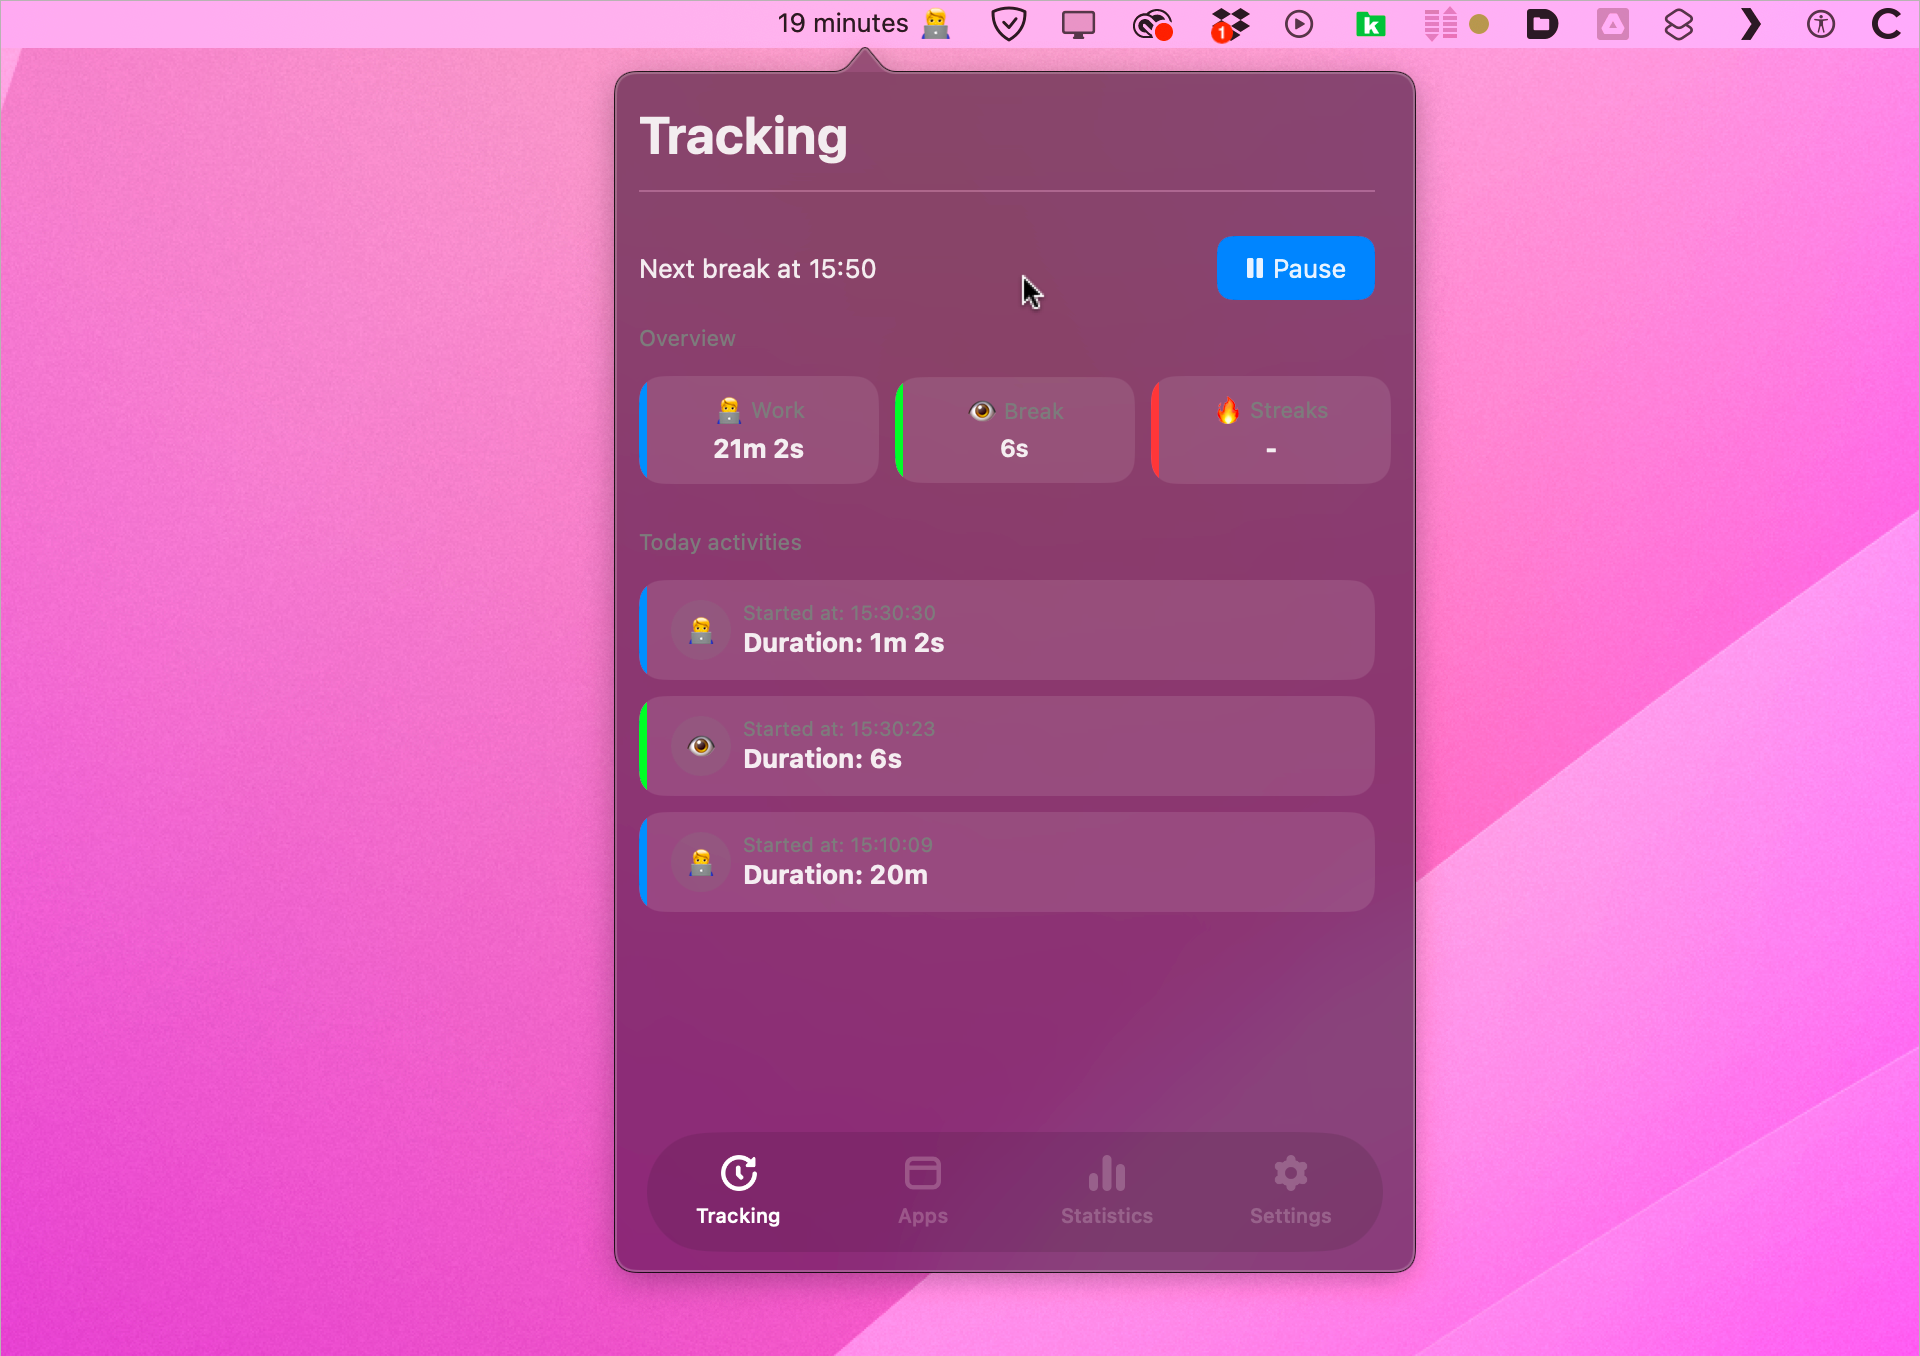Click the Work overview card
The image size is (1920, 1356).
[759, 430]
